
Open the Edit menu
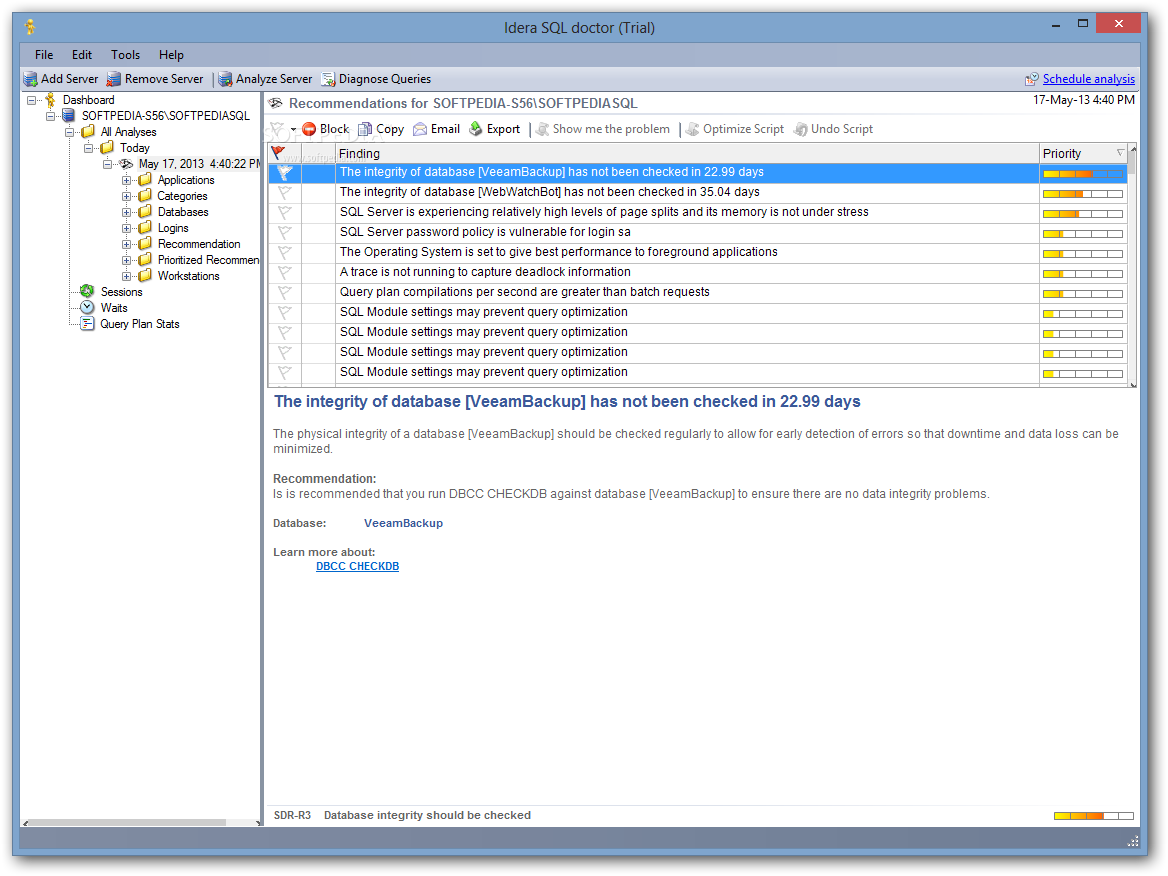click(x=82, y=54)
